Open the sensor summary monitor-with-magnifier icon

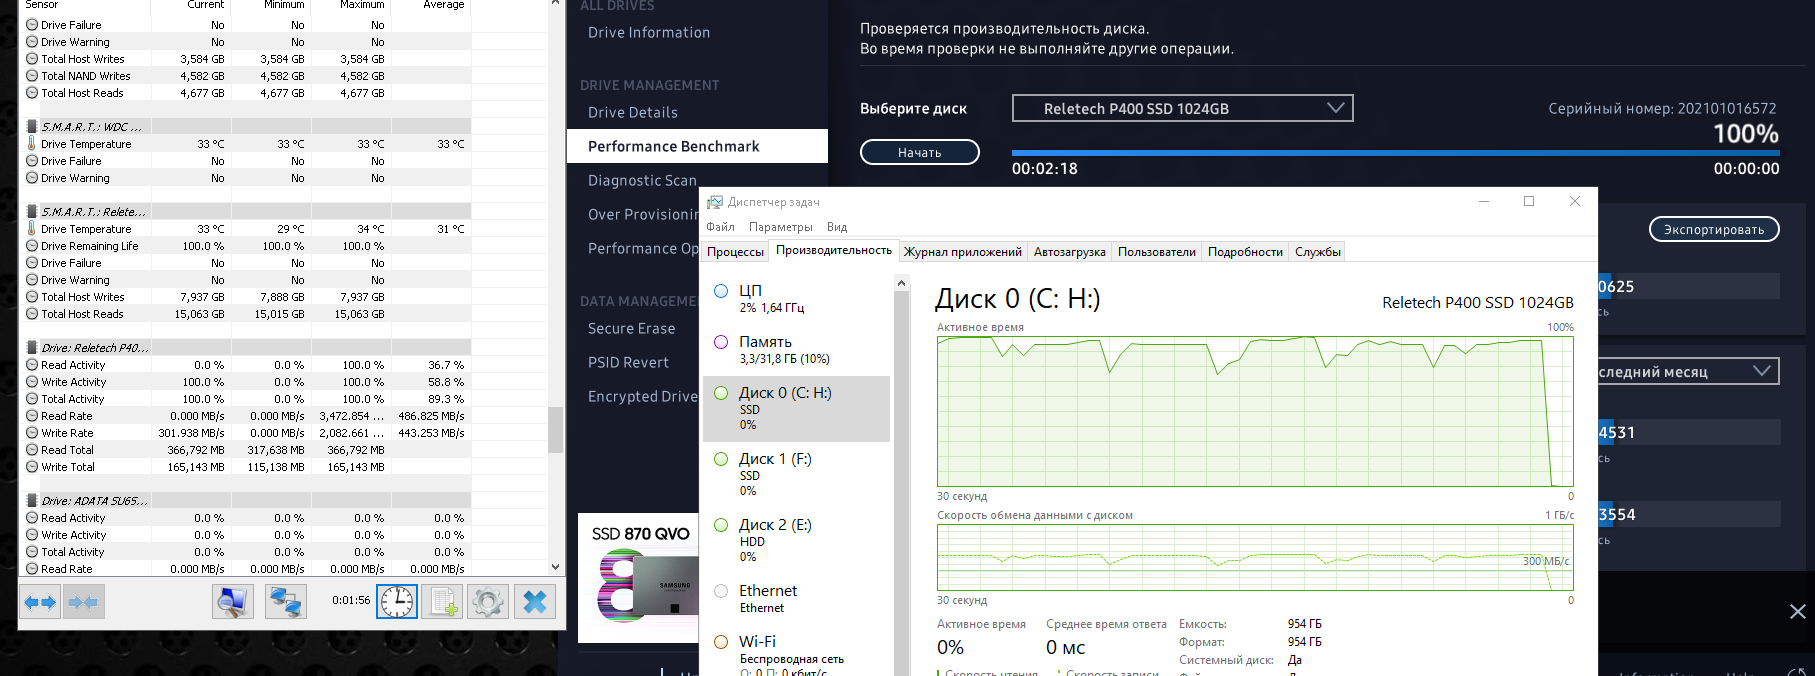tap(233, 602)
